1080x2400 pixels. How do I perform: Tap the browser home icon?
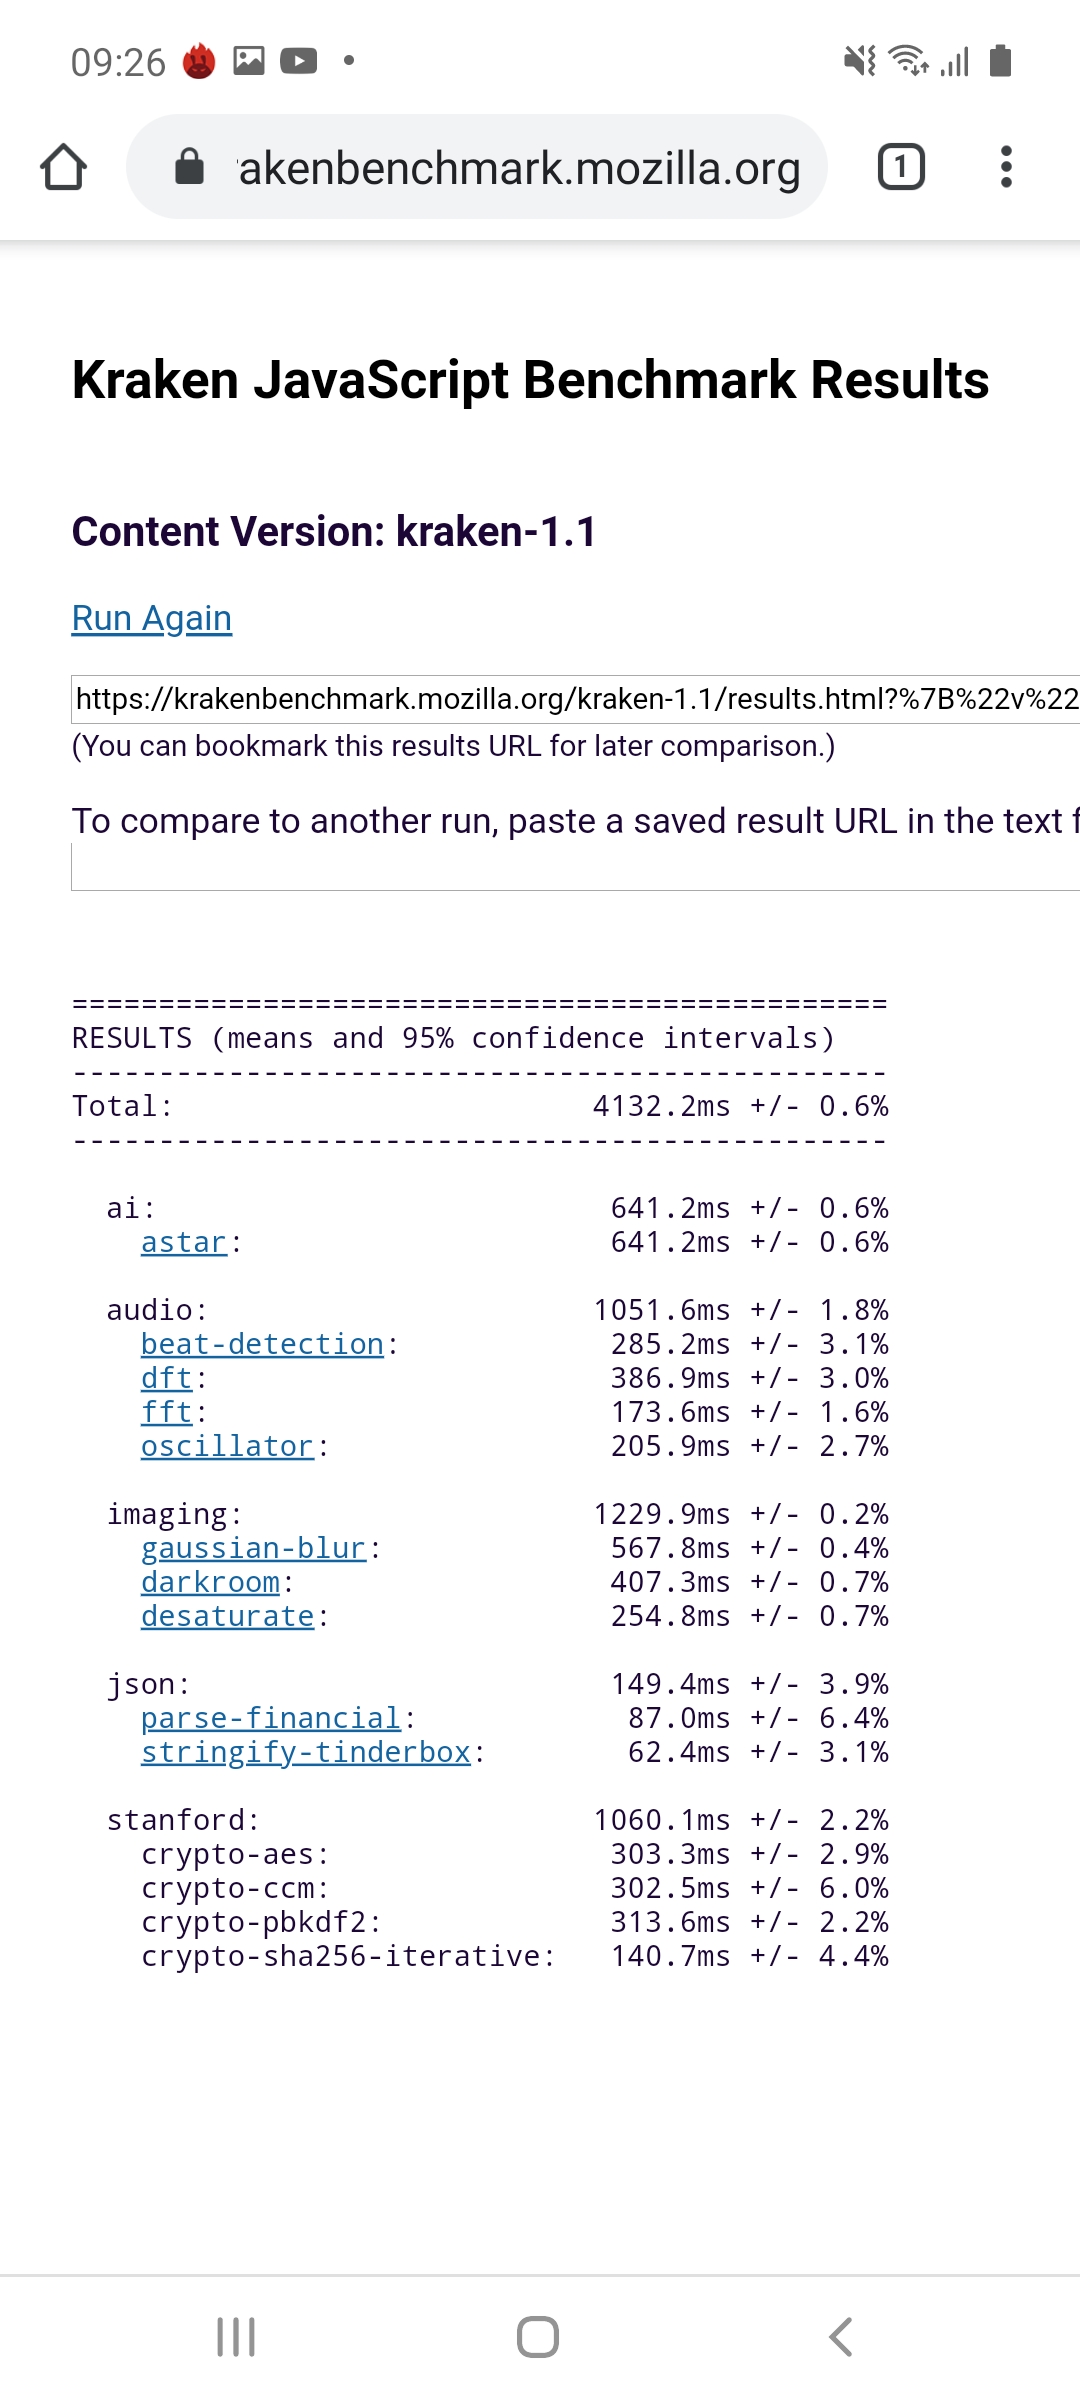[63, 167]
